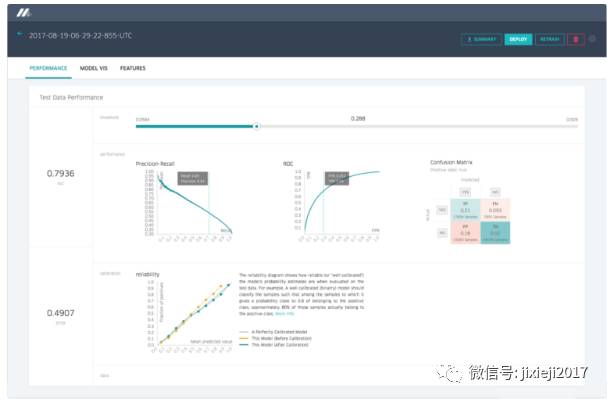This screenshot has height=400, width=607.
Task: Click the red delete model button
Action: coord(576,39)
